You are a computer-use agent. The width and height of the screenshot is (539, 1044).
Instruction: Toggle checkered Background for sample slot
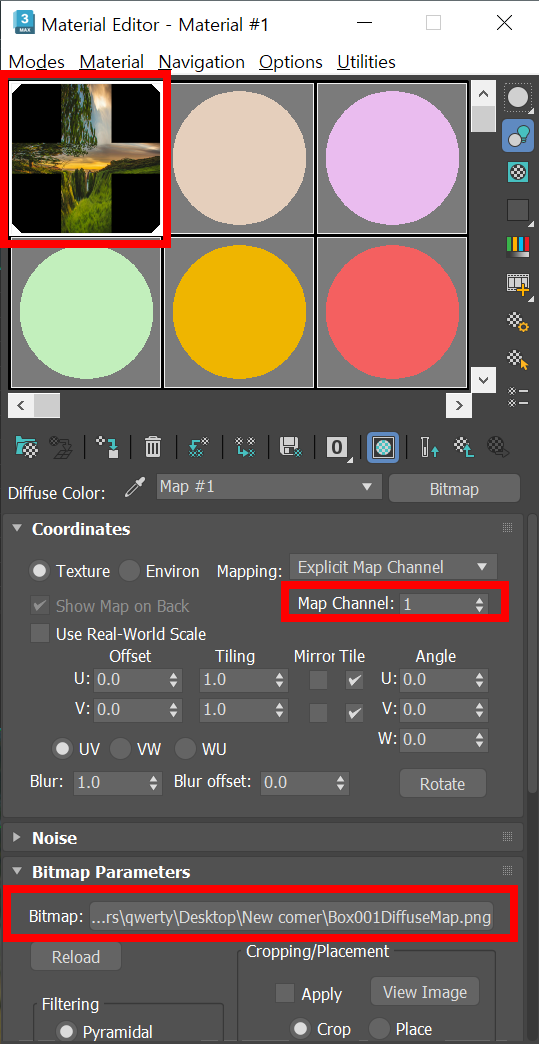(517, 172)
